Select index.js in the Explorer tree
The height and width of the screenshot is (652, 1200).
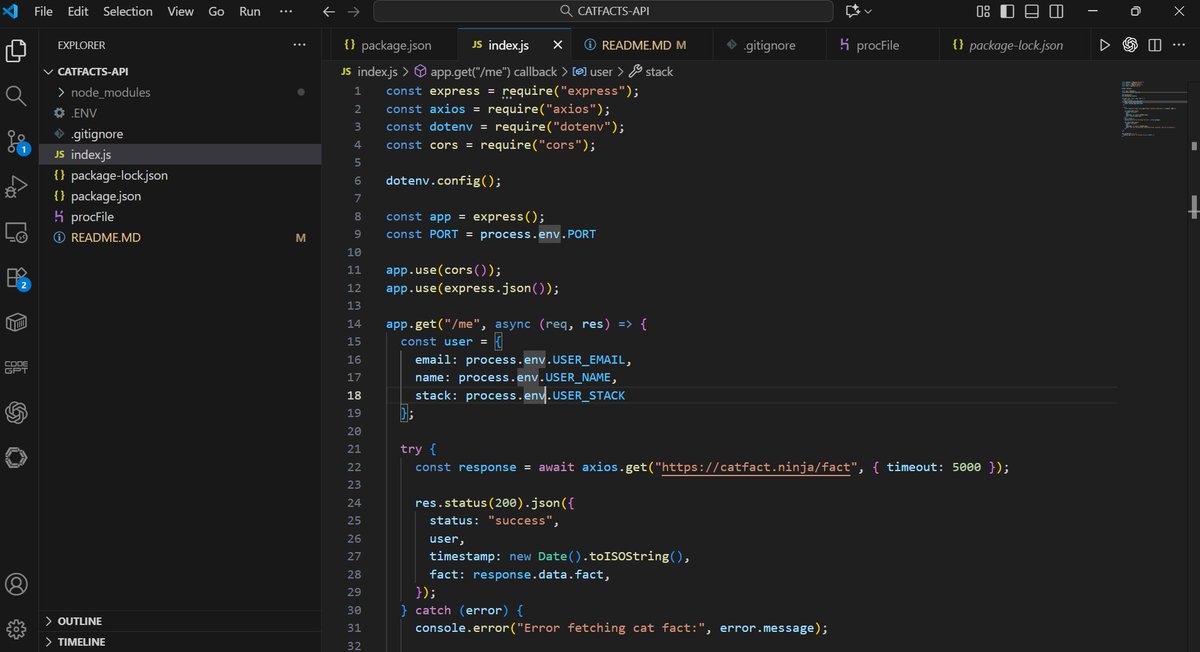180,155
